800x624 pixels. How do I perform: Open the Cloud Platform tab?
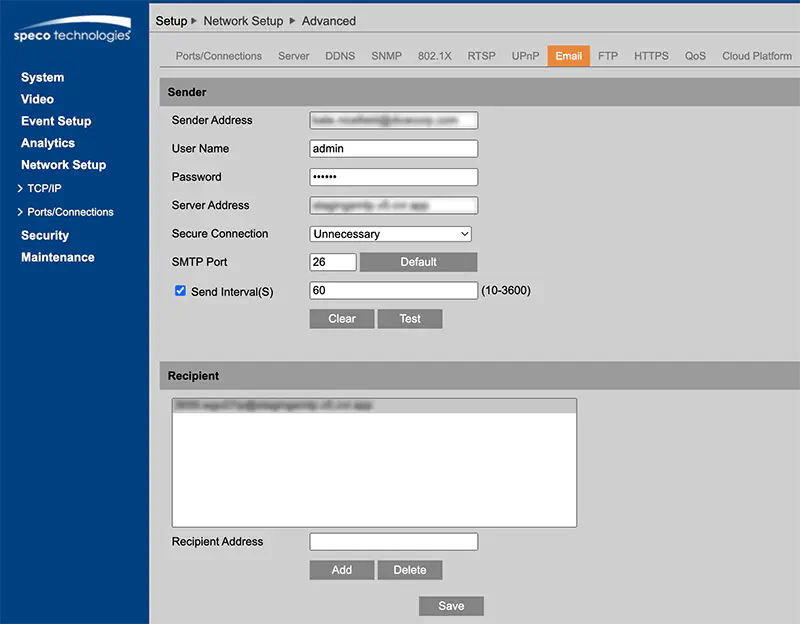click(x=757, y=56)
